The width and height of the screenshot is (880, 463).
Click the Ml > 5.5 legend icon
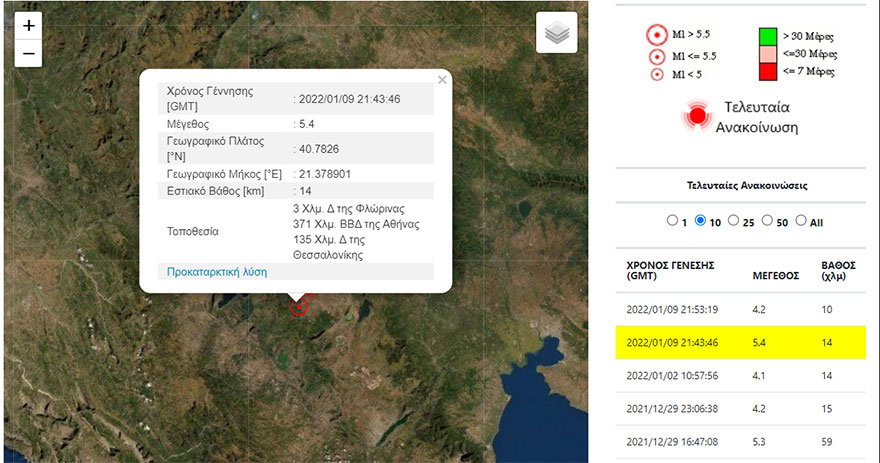657,36
